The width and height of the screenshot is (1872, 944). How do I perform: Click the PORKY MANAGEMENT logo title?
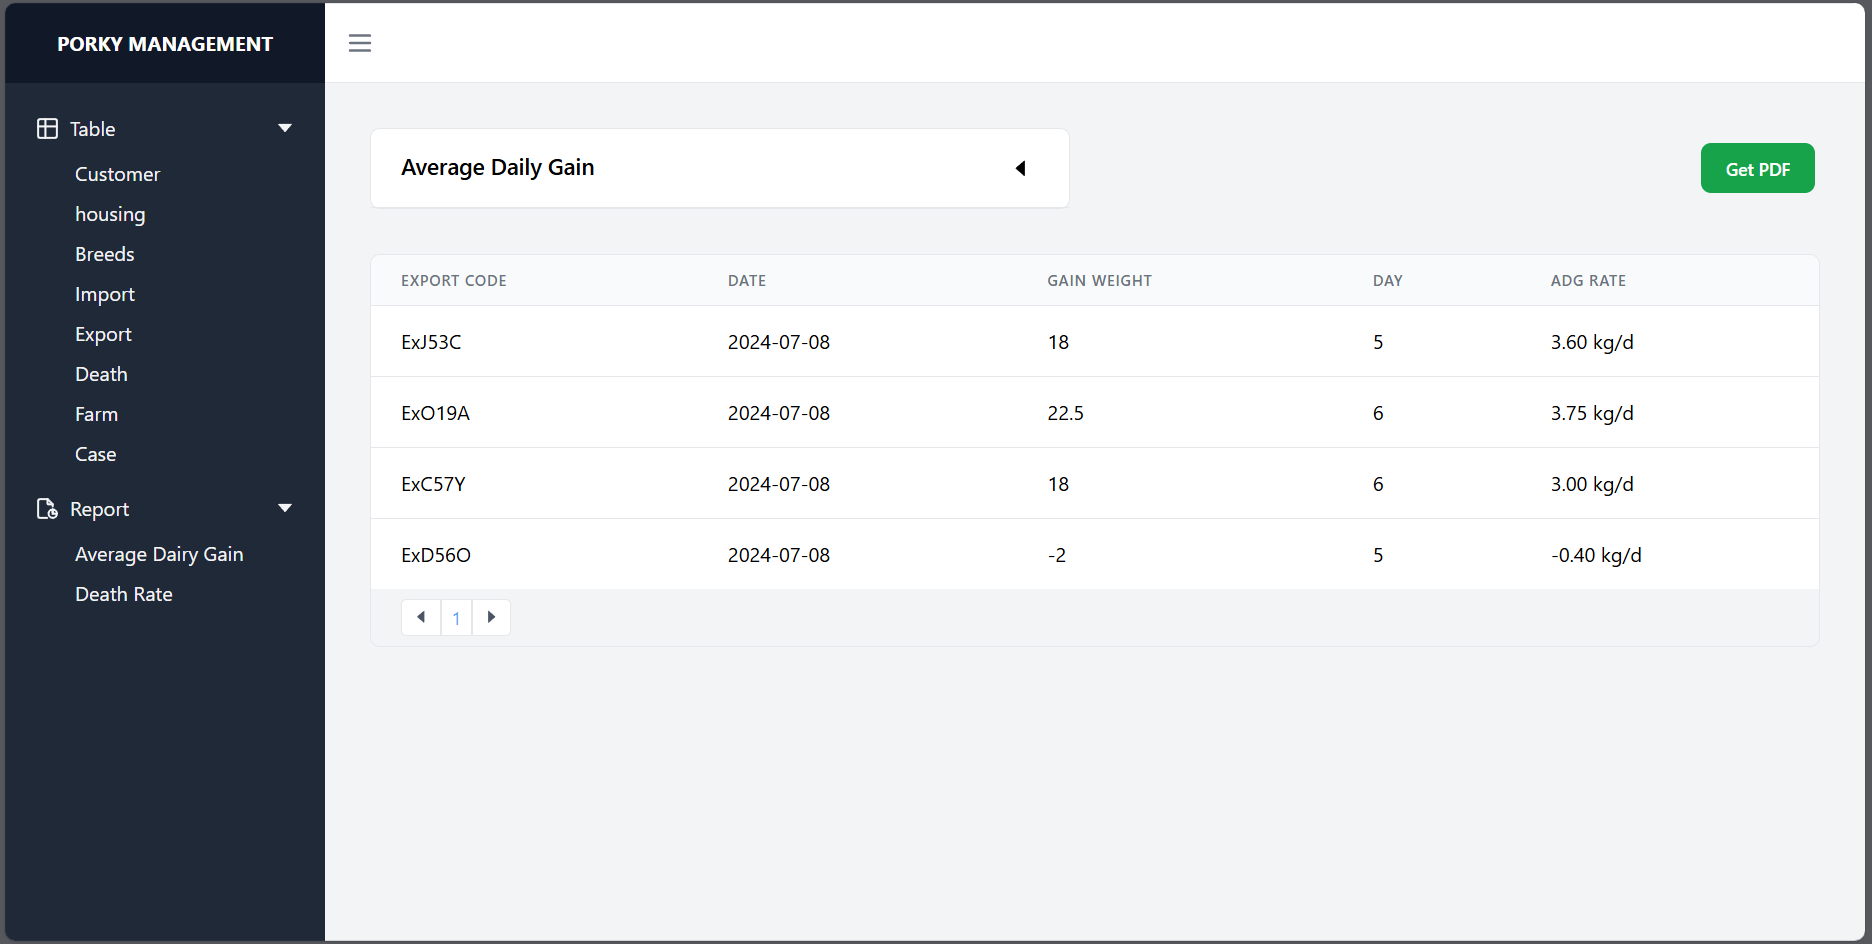165,44
